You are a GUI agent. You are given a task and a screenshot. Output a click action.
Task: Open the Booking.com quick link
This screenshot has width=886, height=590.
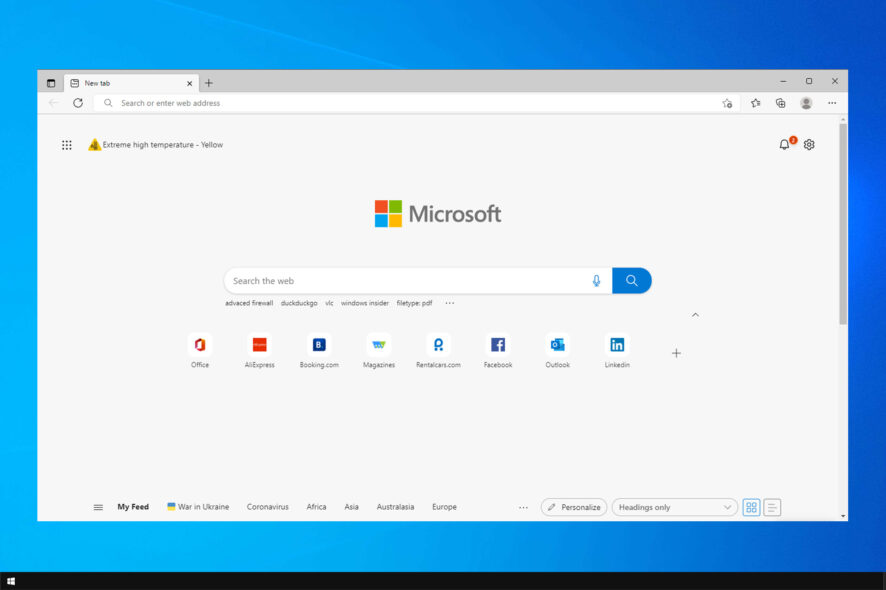click(319, 350)
